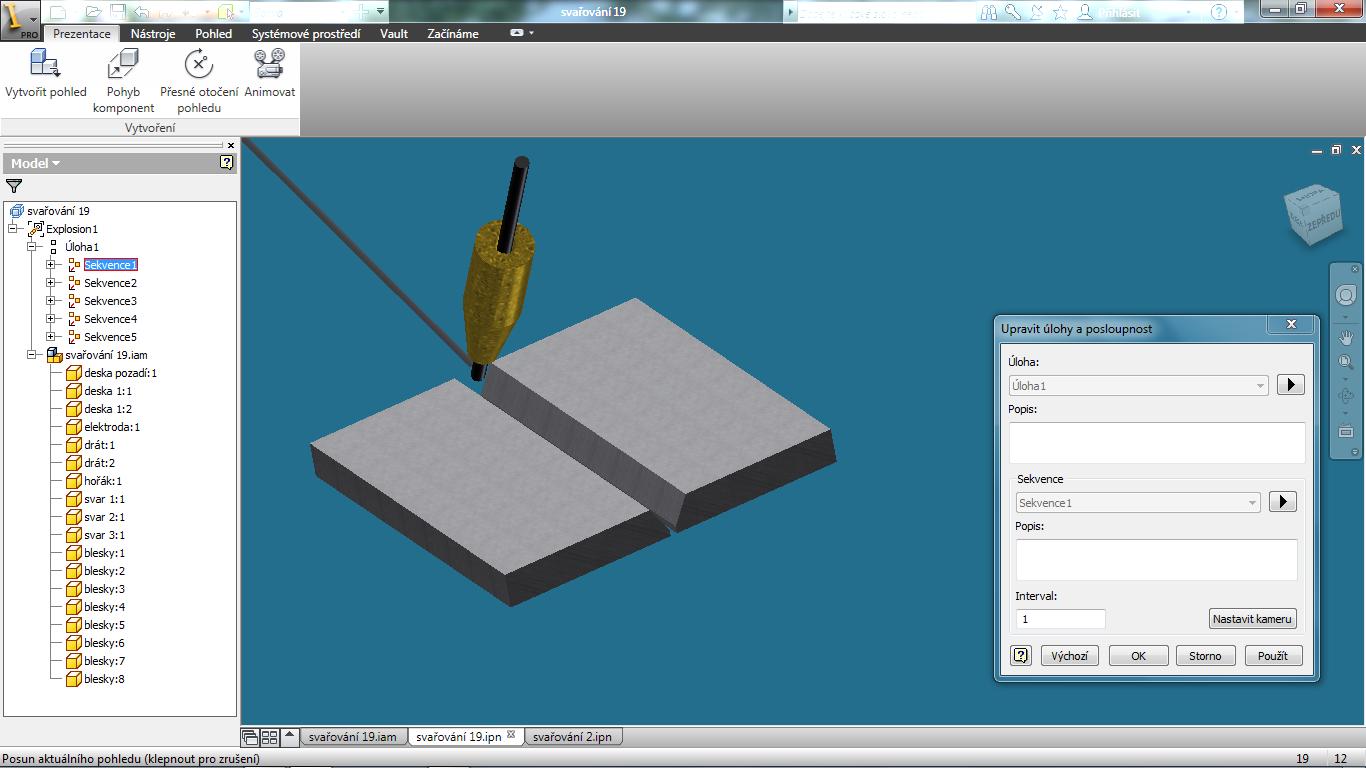Open the Sekvence dropdown
This screenshot has height=768, width=1366.
coord(1138,503)
